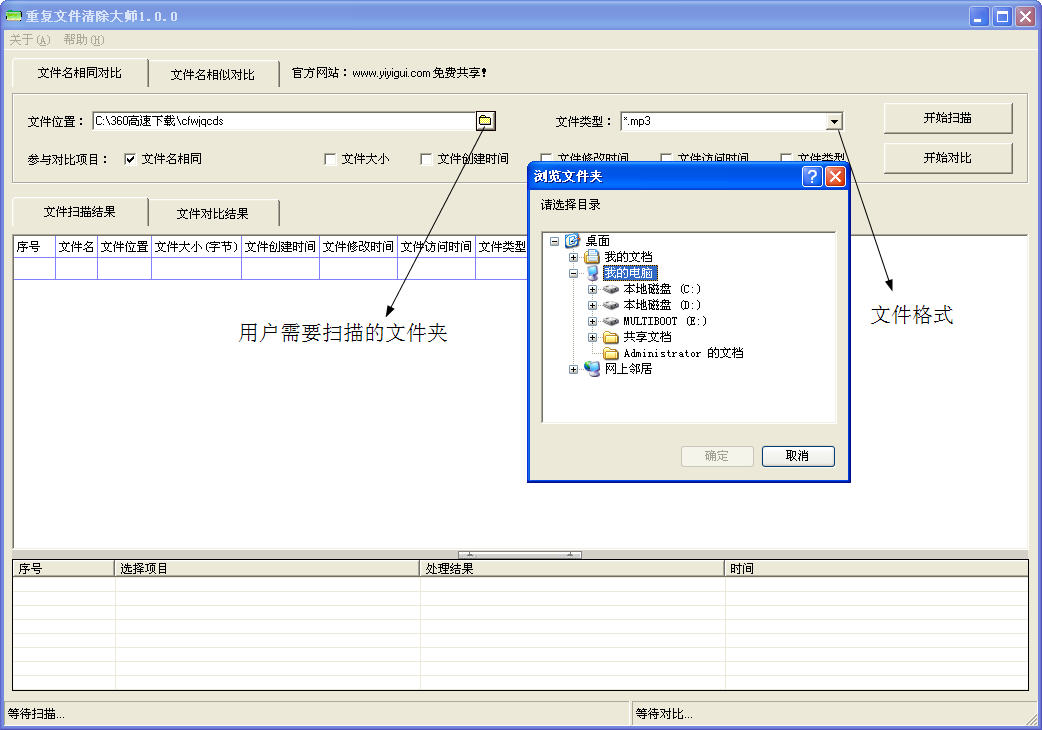1042x730 pixels.
Task: Enable the 文件访问时间 checkbox
Action: (666, 157)
